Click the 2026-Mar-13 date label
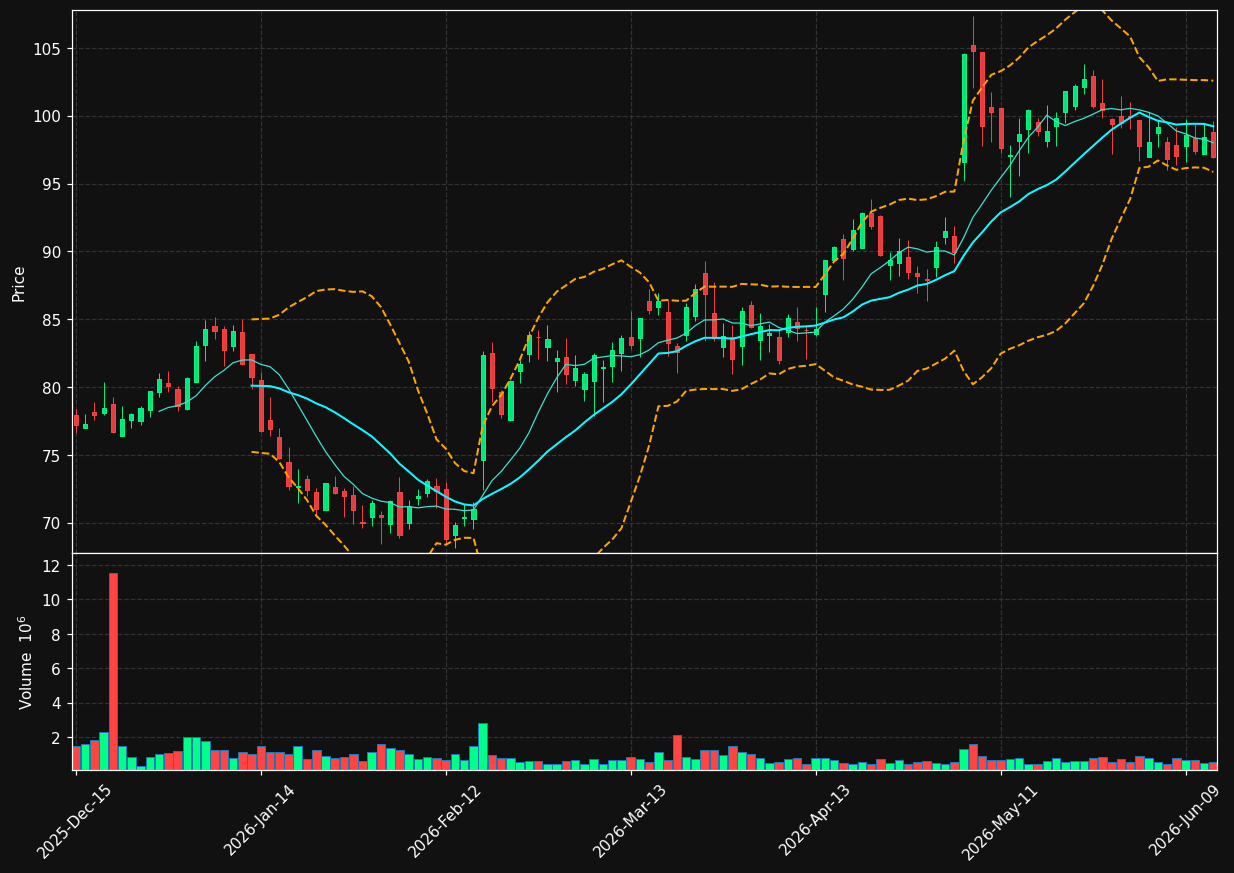The width and height of the screenshot is (1234, 873). [x=630, y=821]
